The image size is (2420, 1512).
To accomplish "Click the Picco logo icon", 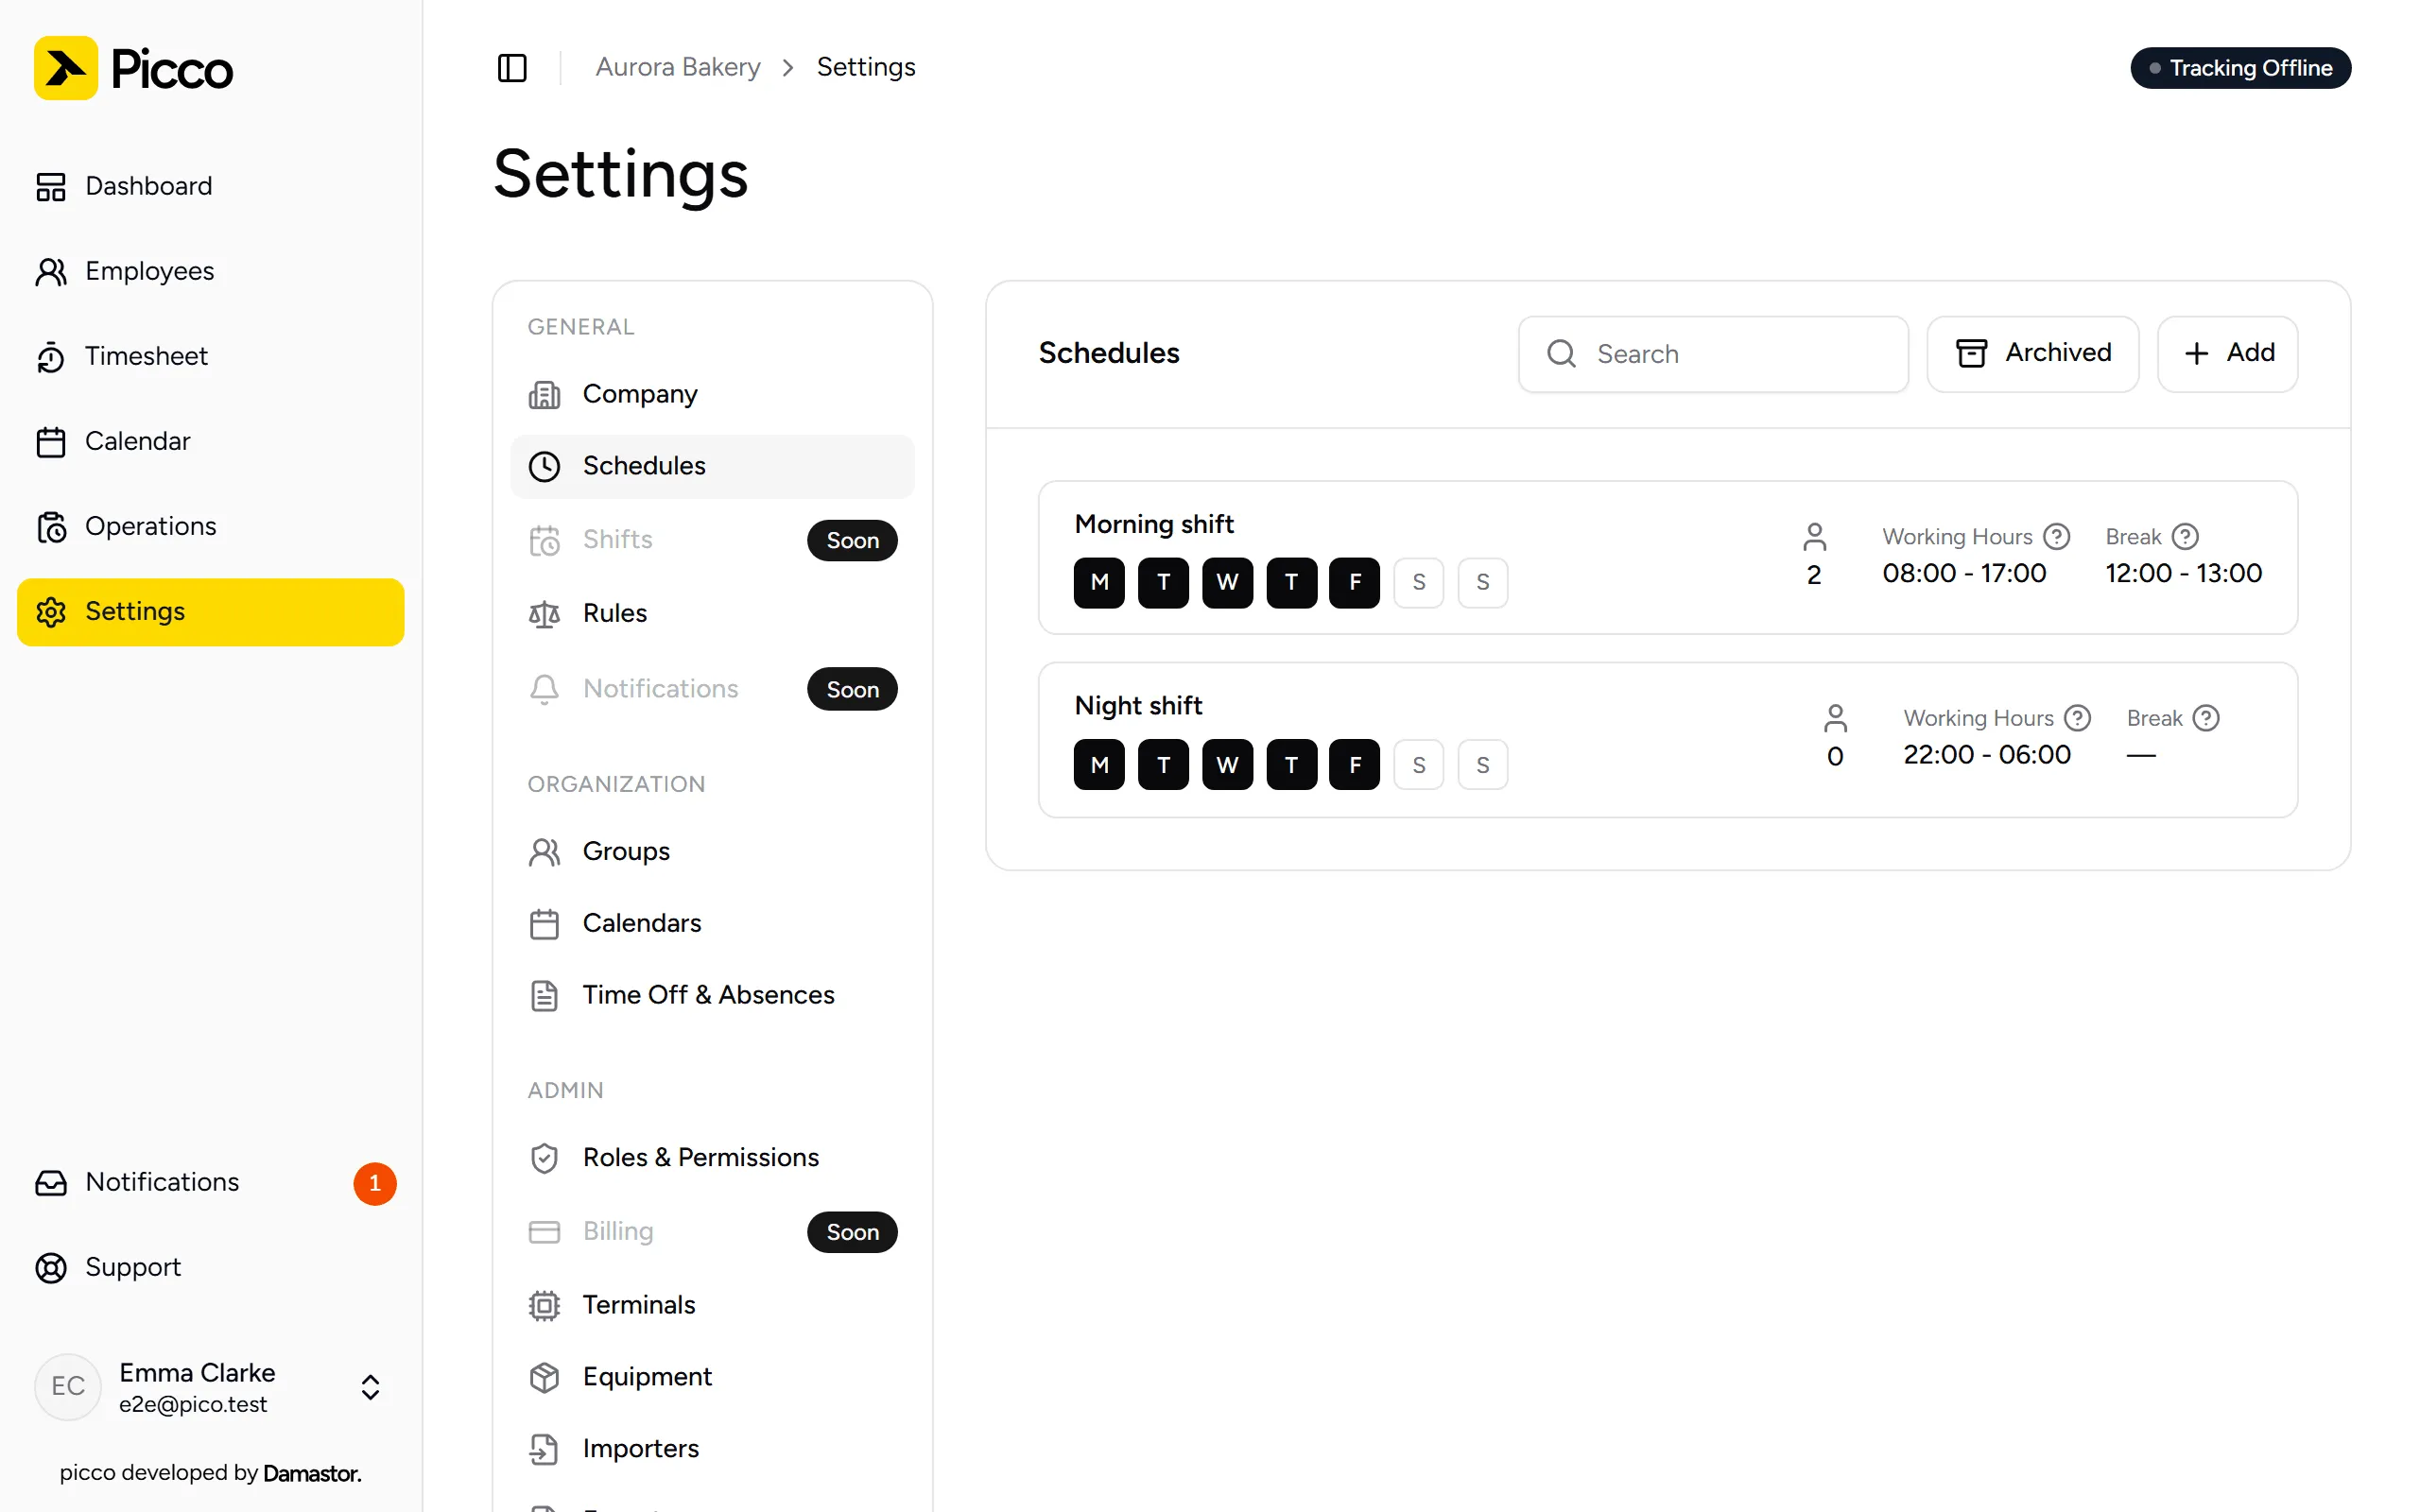I will pyautogui.click(x=66, y=68).
